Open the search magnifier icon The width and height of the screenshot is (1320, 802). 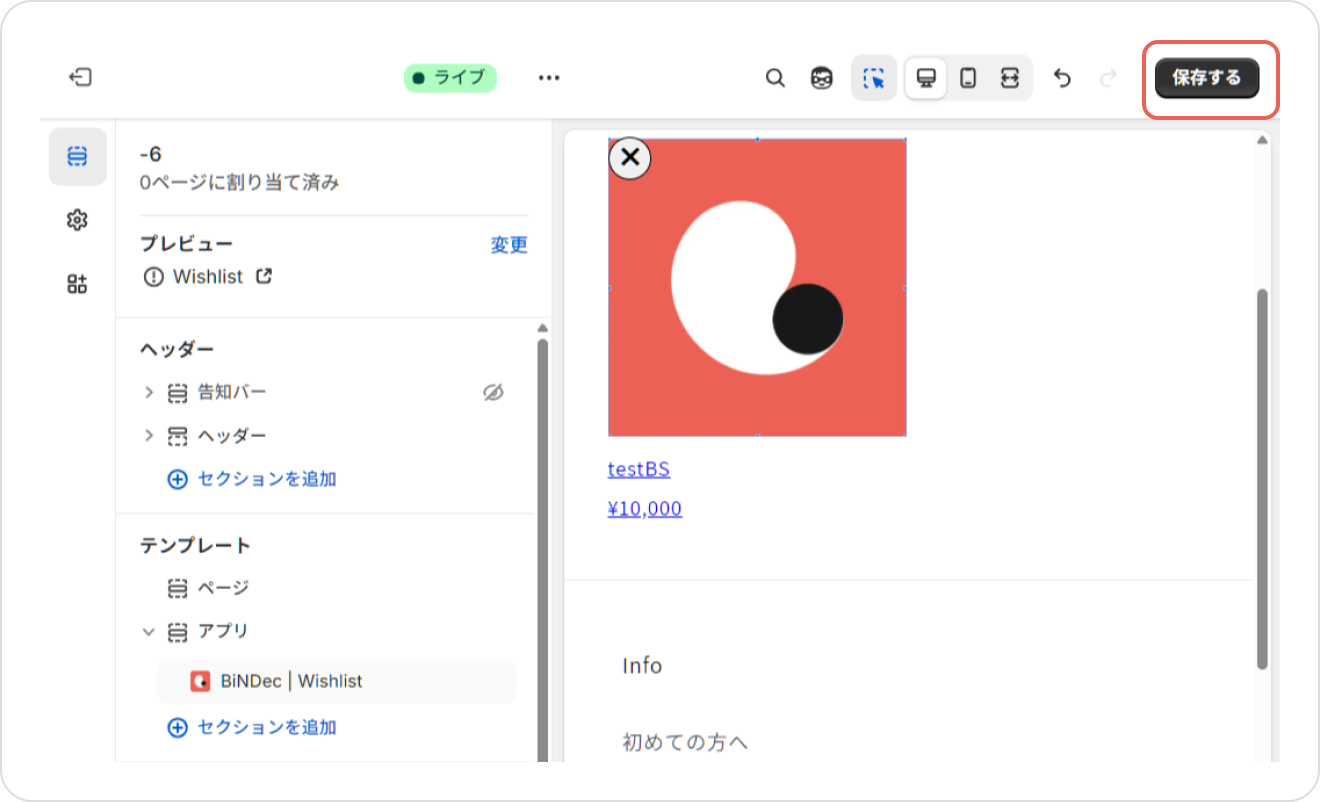pyautogui.click(x=775, y=78)
